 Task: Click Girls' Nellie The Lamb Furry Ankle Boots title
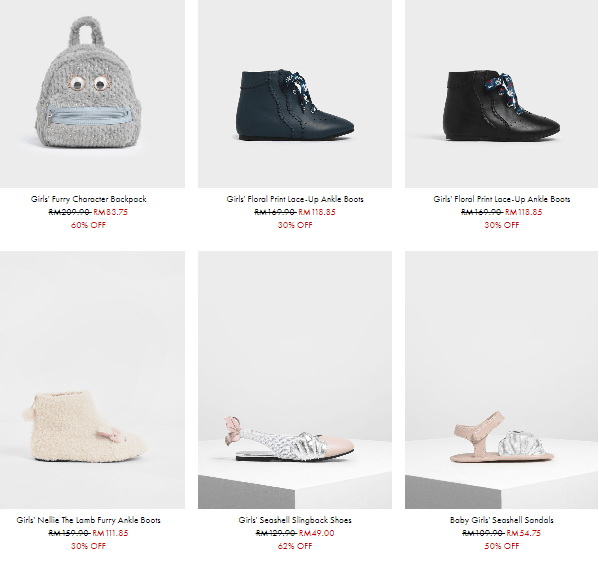click(89, 520)
